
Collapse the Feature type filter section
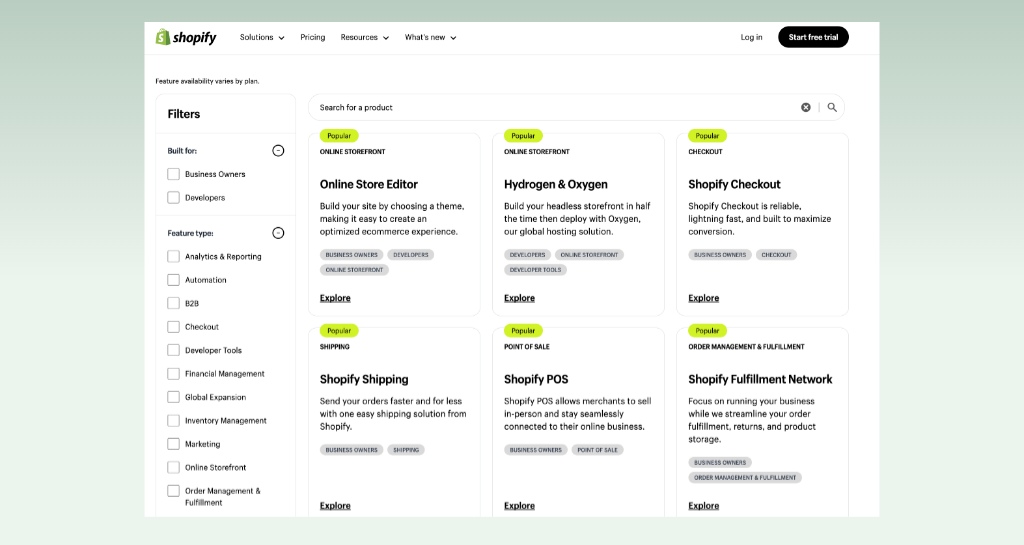(278, 233)
